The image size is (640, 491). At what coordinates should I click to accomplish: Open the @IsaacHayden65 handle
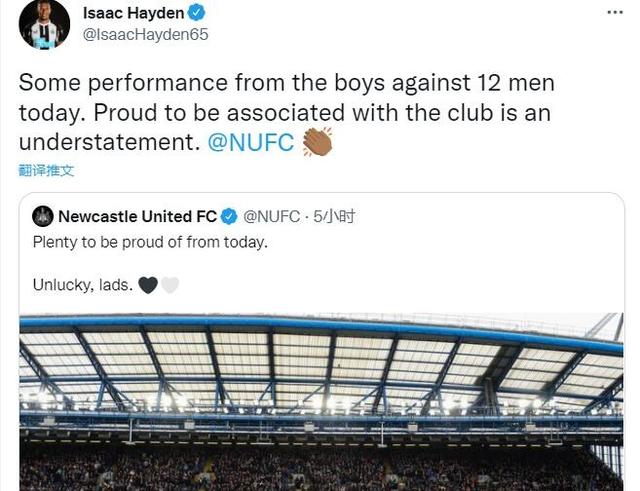[142, 35]
